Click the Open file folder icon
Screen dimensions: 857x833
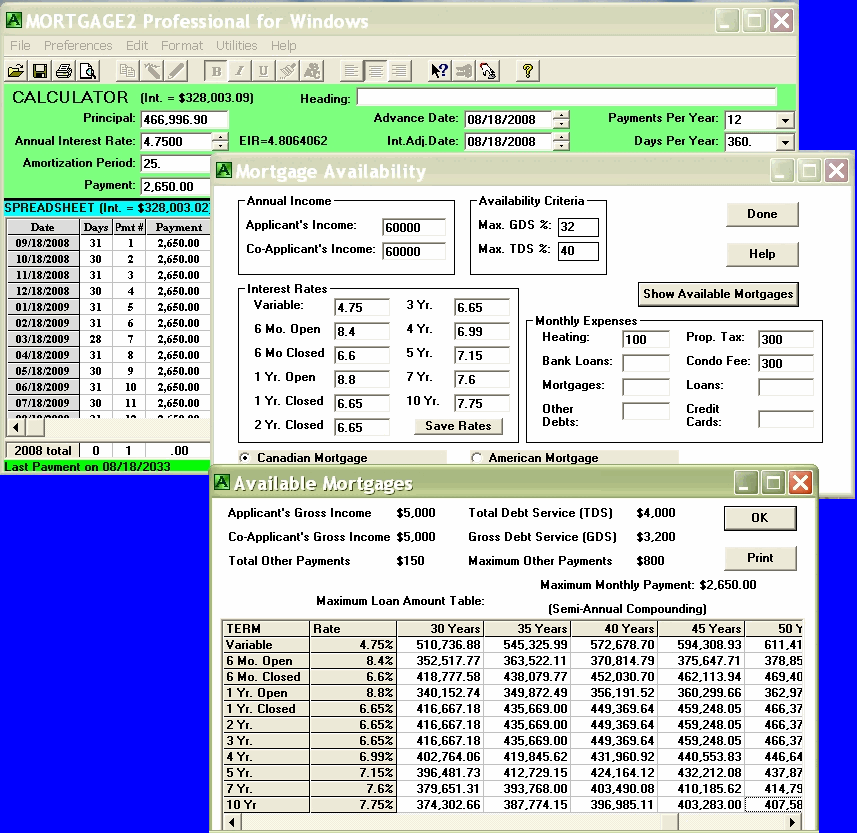(x=16, y=71)
